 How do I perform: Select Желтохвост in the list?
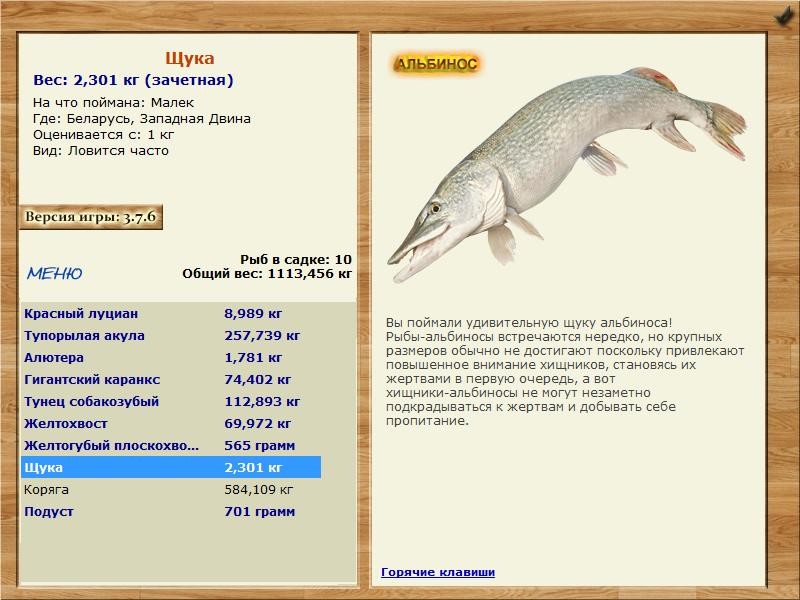point(171,423)
